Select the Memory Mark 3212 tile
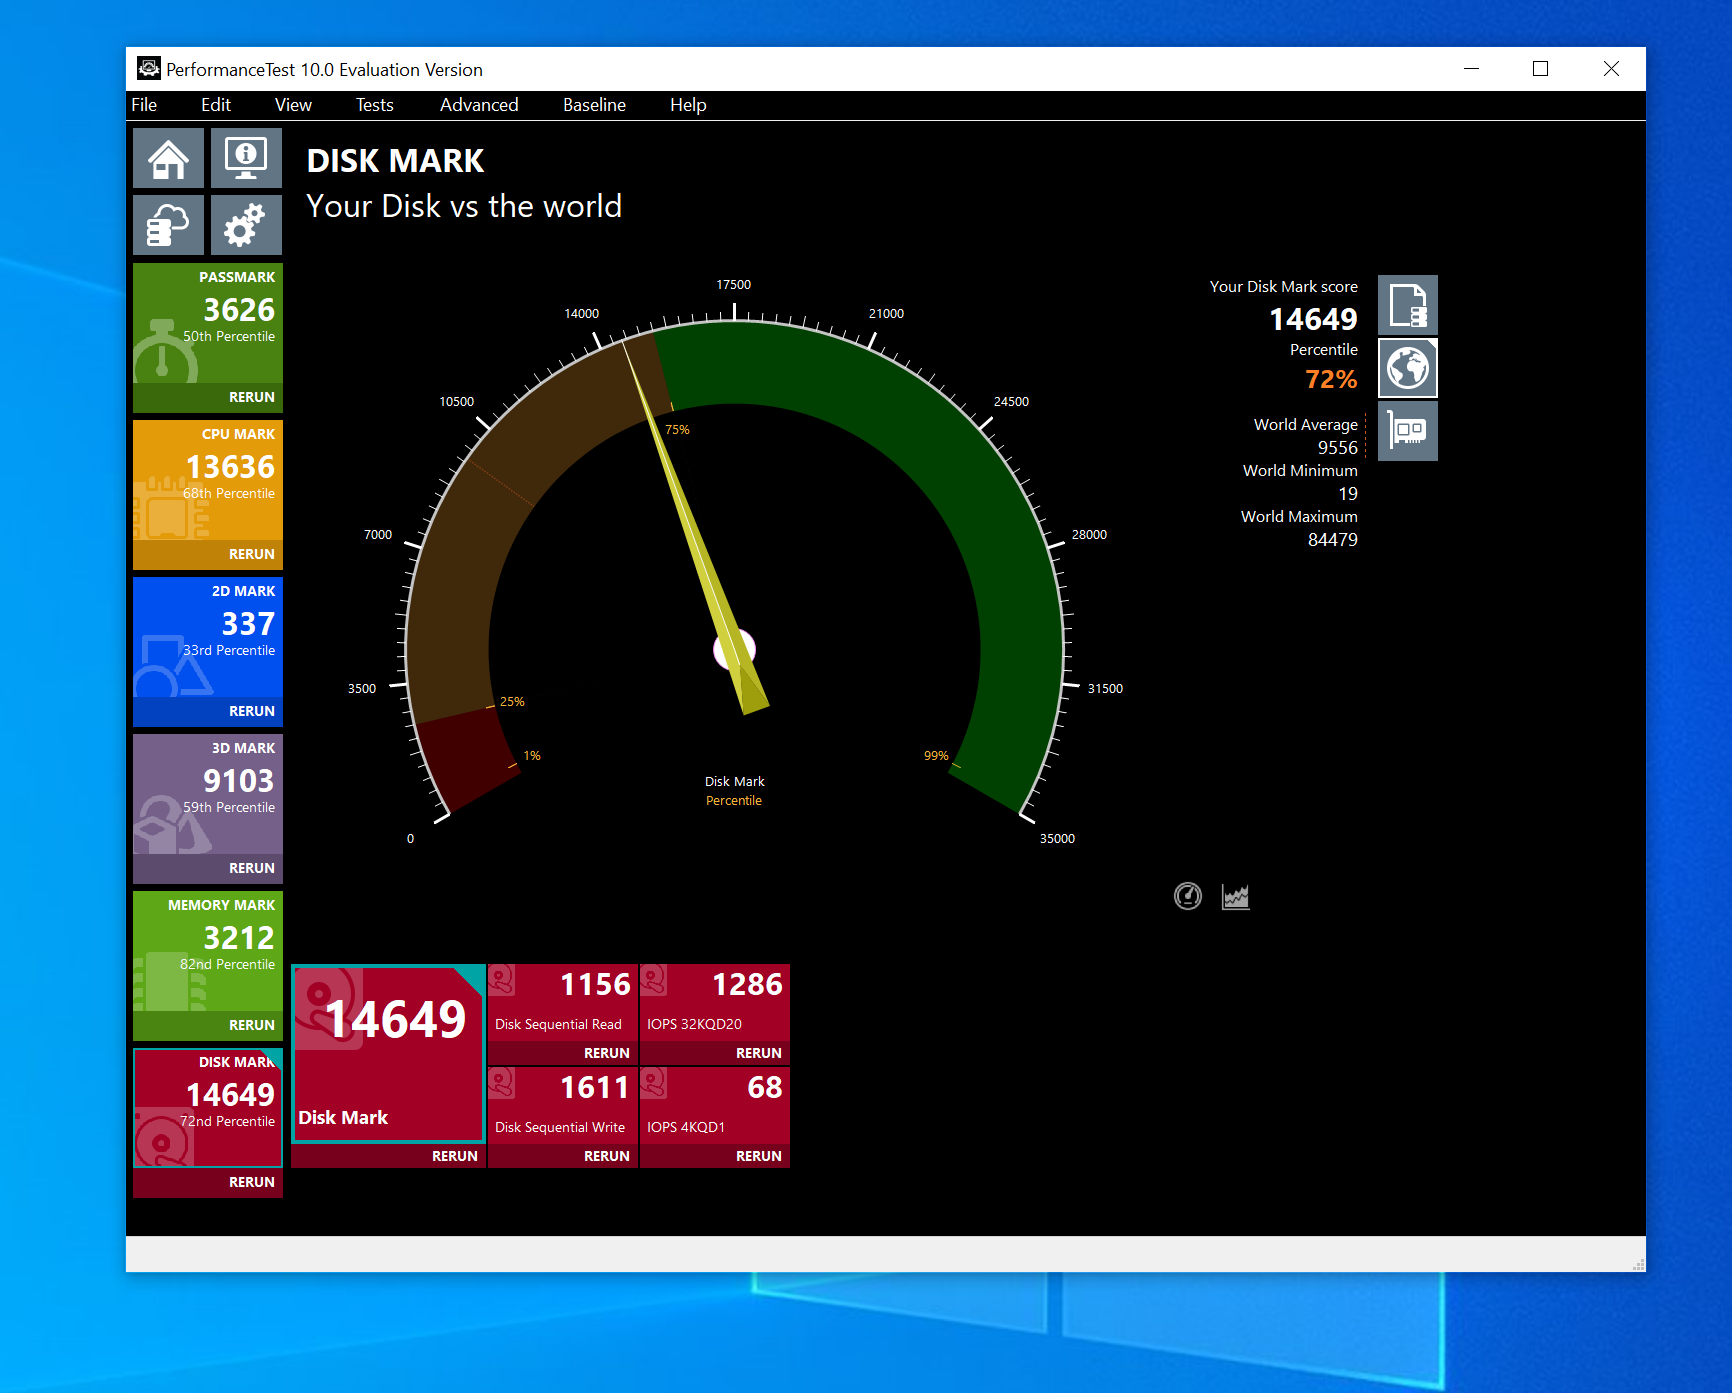Screen dimensions: 1732x1393 [208, 951]
